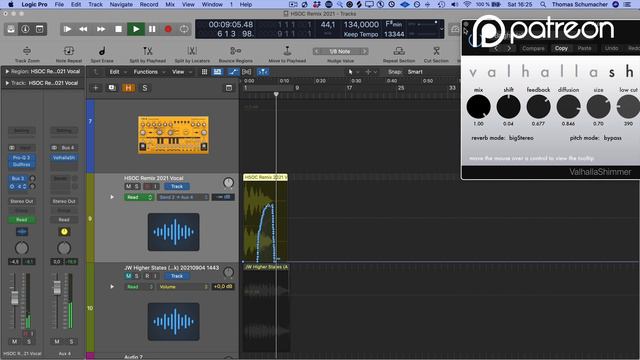
Task: Click the mix knob in ValhallaShimmer
Action: click(478, 107)
